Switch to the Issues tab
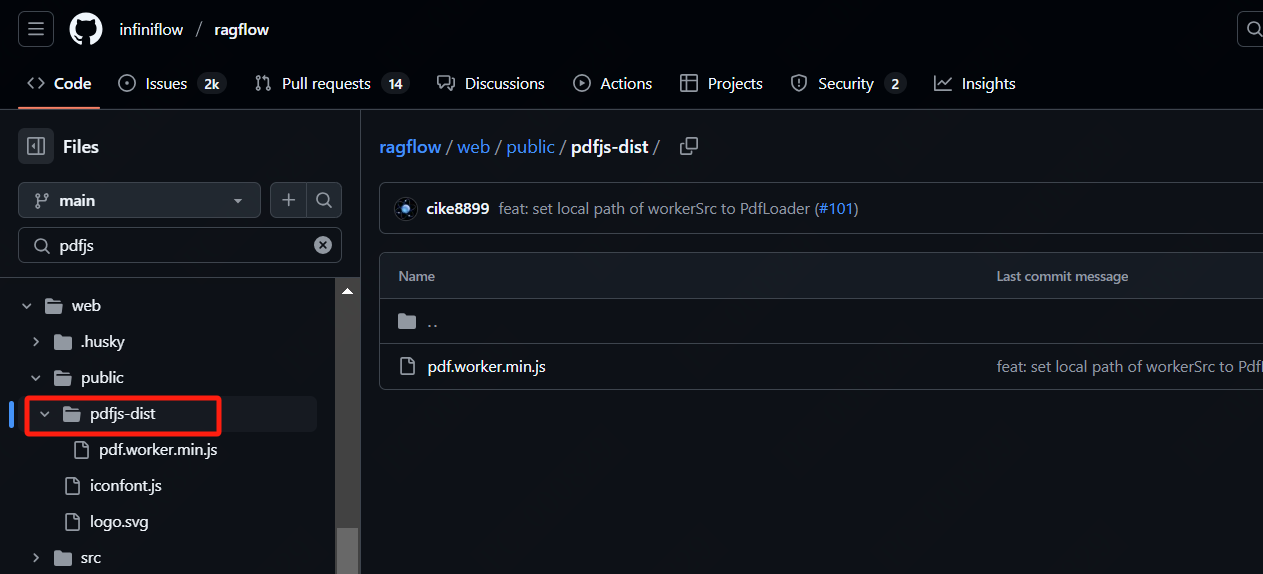 pos(171,84)
